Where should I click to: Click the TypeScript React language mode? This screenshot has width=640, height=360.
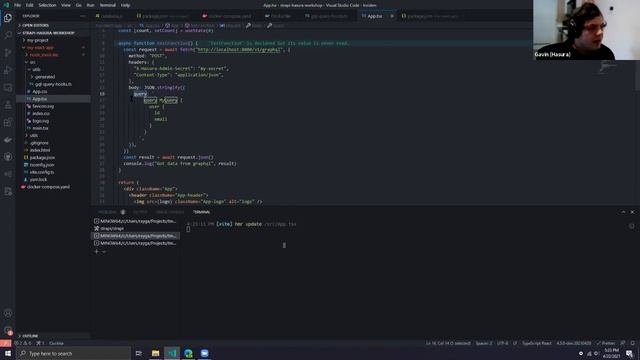click(537, 343)
